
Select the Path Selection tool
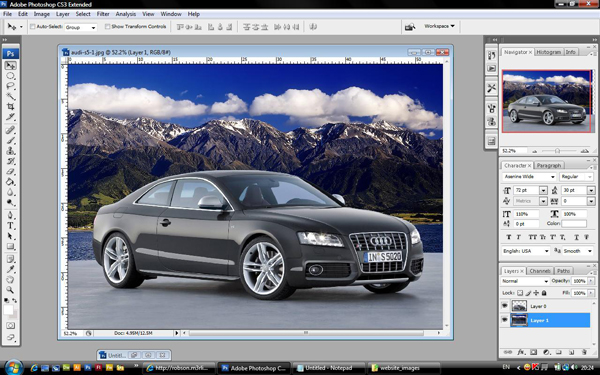(10, 236)
